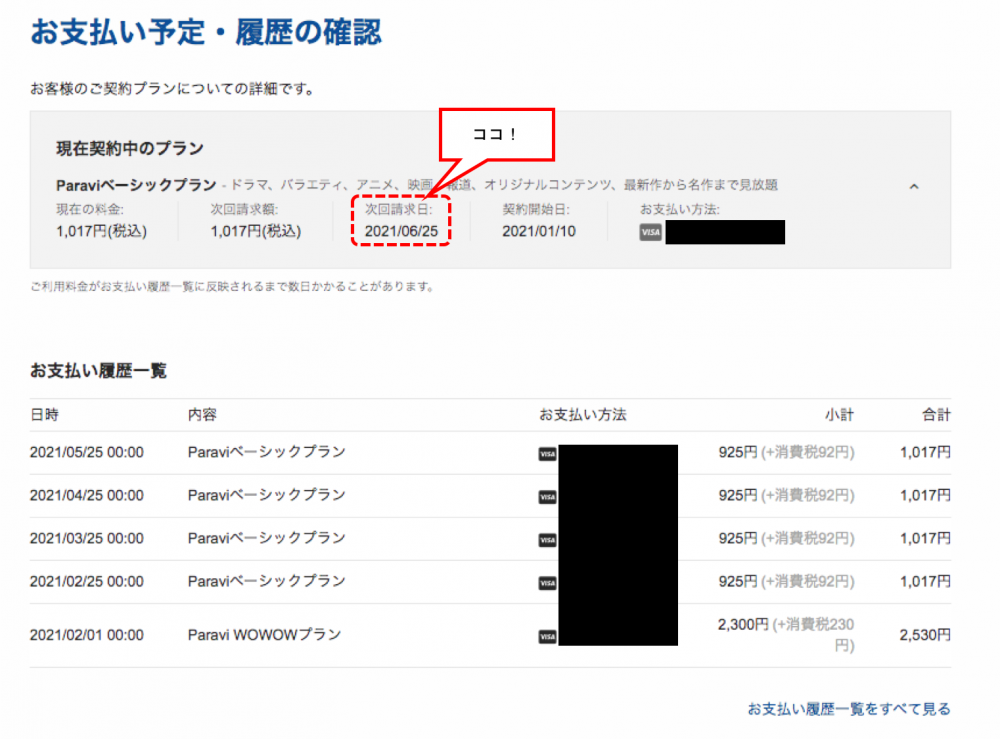The image size is (1000, 739).
Task: Select the Paravi WOWOWプラン entry
Action: 265,635
